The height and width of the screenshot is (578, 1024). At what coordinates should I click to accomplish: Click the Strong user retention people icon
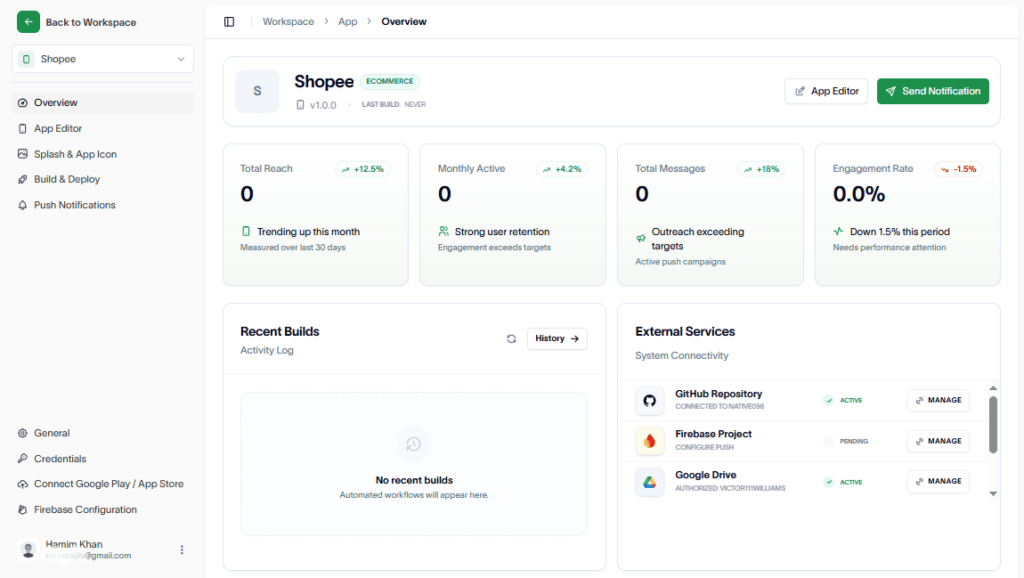[x=443, y=231]
